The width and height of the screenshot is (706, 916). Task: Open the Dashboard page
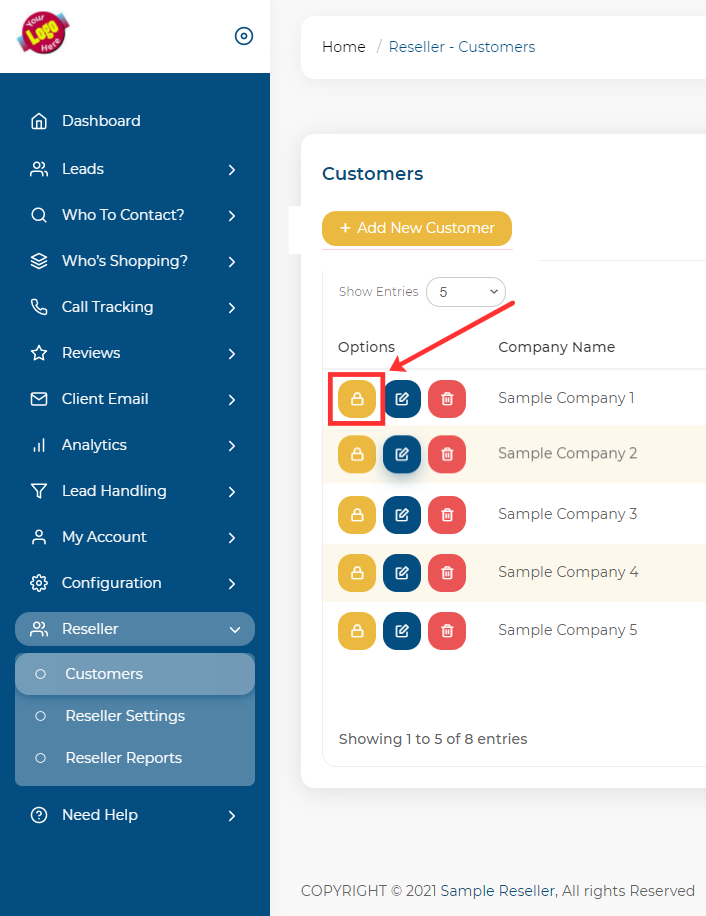pyautogui.click(x=101, y=121)
